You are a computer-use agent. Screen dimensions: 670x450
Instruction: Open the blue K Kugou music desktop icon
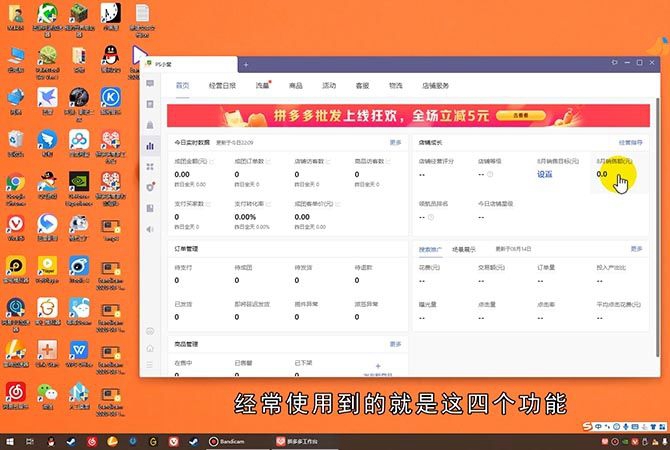pos(111,101)
